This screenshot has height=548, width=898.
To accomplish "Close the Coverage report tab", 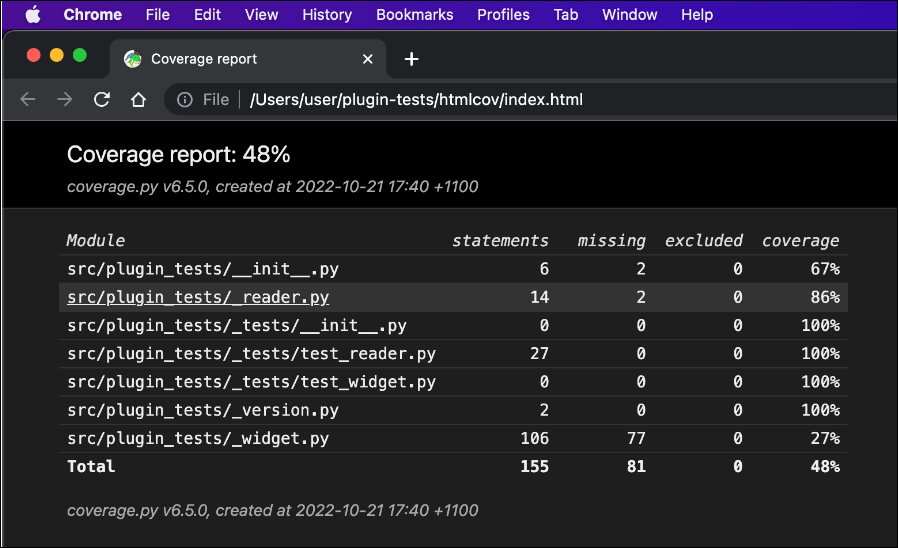I will 367,59.
